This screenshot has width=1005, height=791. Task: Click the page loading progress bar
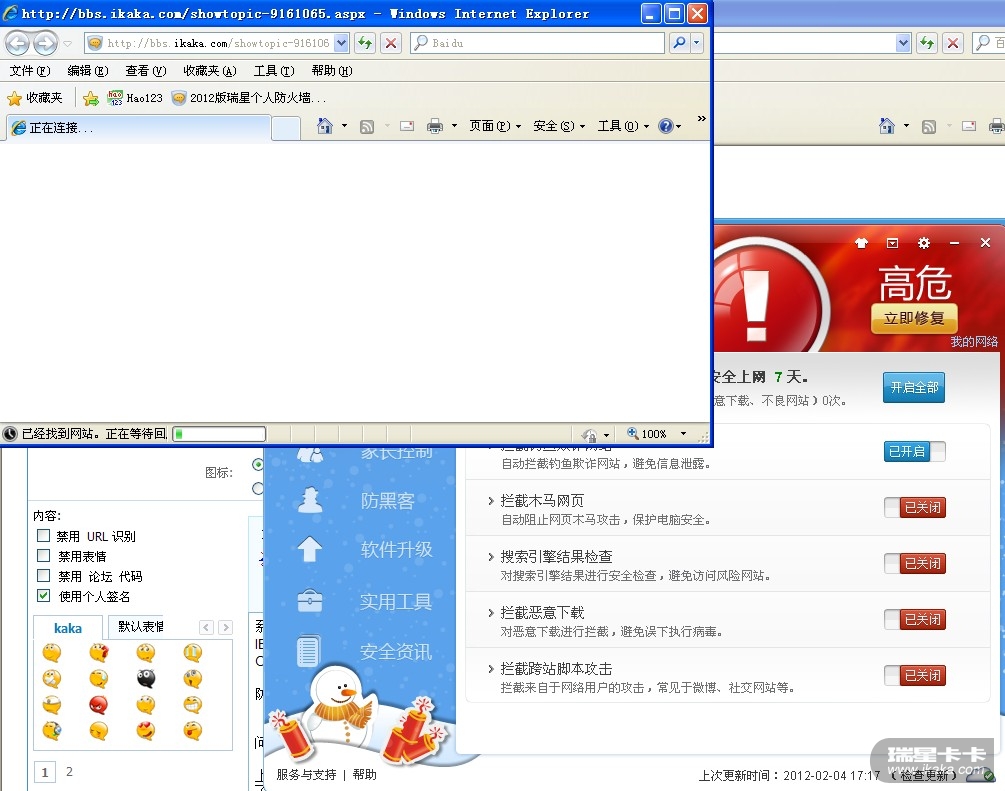click(x=219, y=434)
